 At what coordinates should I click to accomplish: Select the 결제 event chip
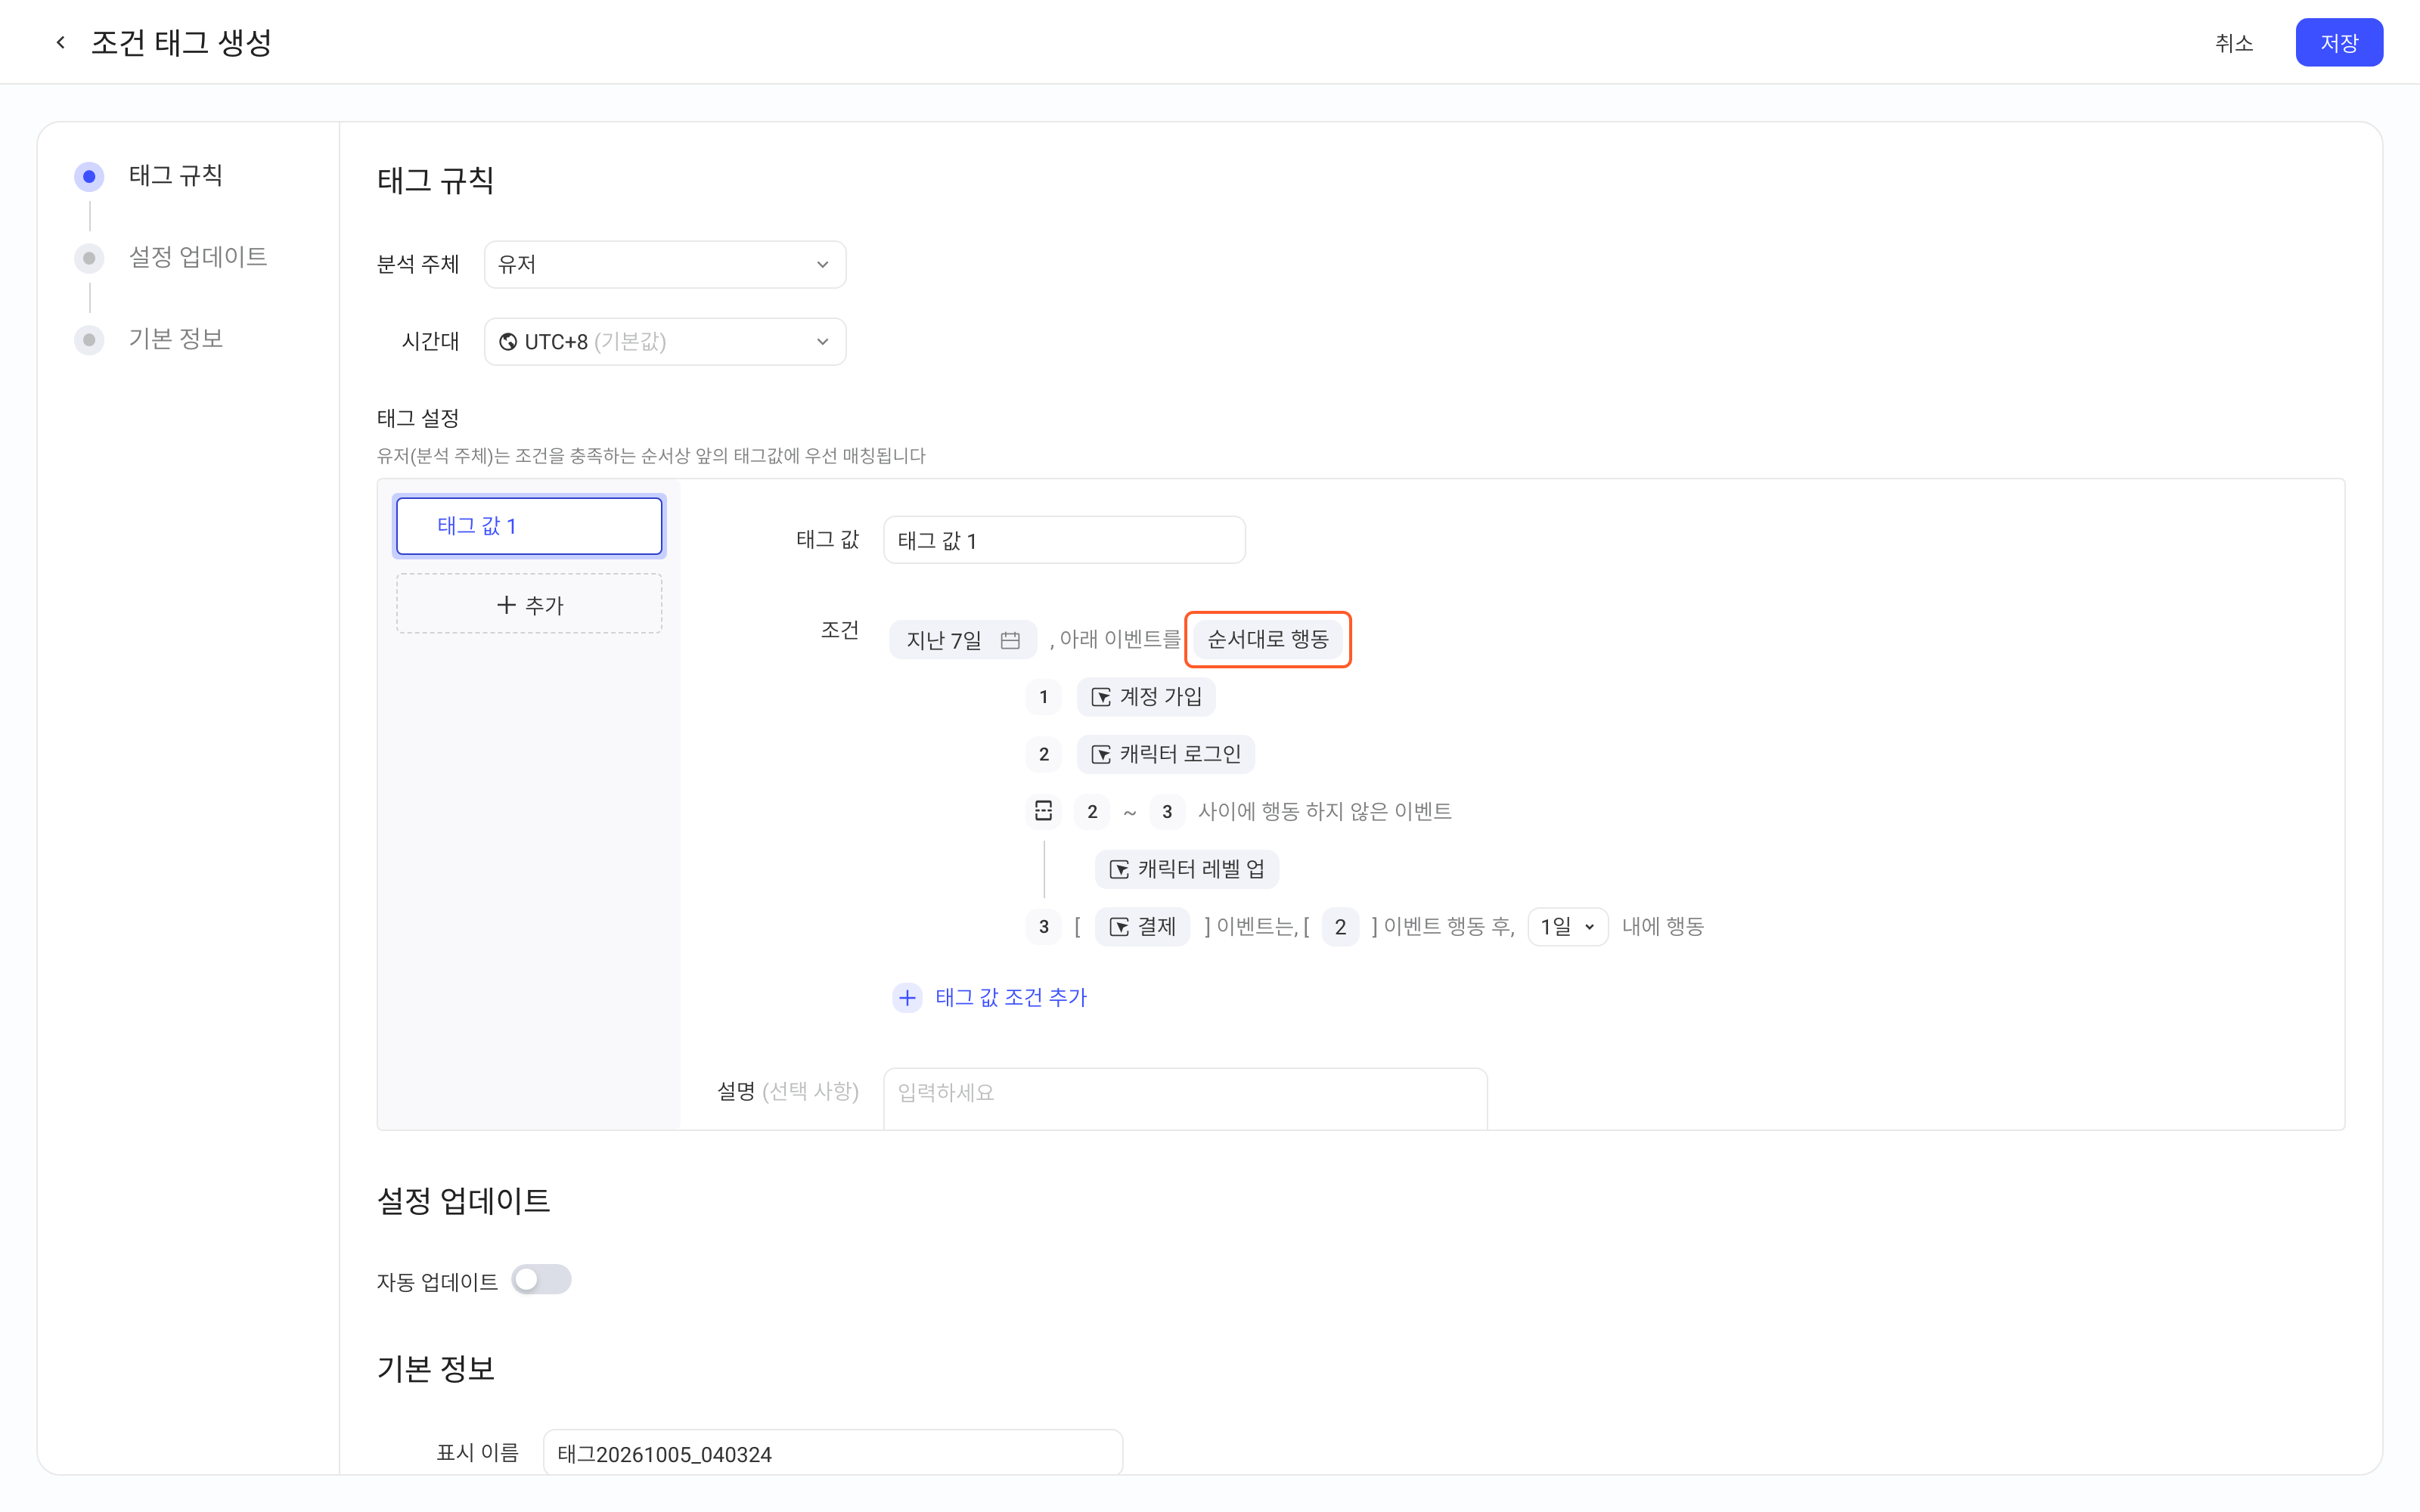pyautogui.click(x=1142, y=927)
